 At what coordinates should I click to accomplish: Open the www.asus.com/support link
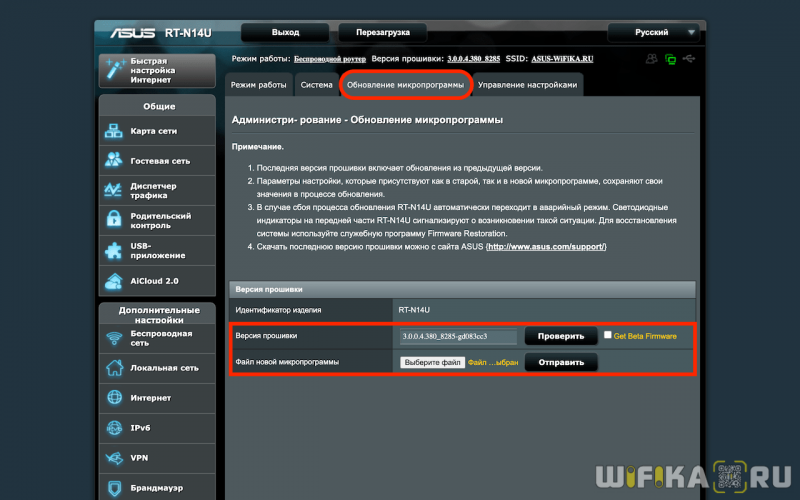click(546, 246)
